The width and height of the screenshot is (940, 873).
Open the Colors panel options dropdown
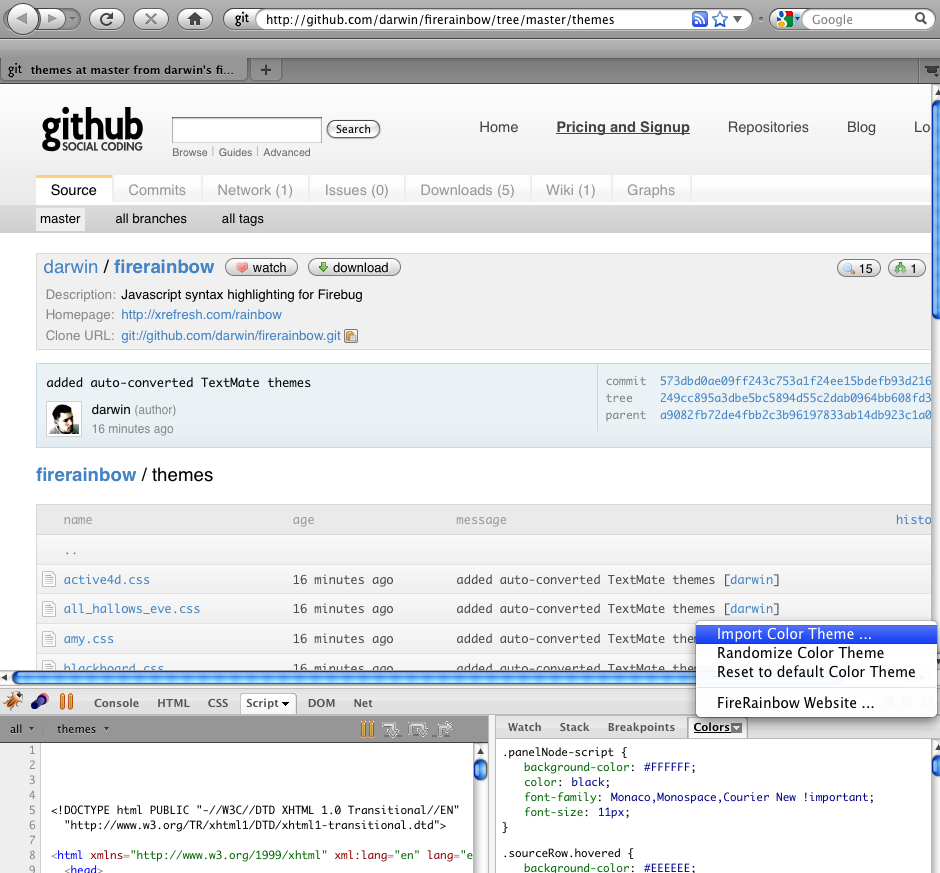click(737, 728)
